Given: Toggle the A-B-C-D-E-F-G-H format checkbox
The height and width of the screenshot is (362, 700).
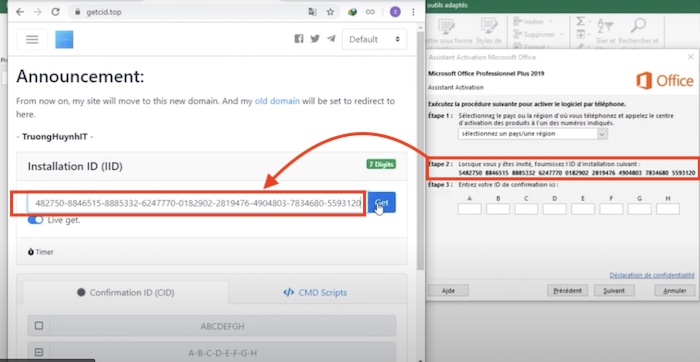Looking at the screenshot, I should (39, 352).
